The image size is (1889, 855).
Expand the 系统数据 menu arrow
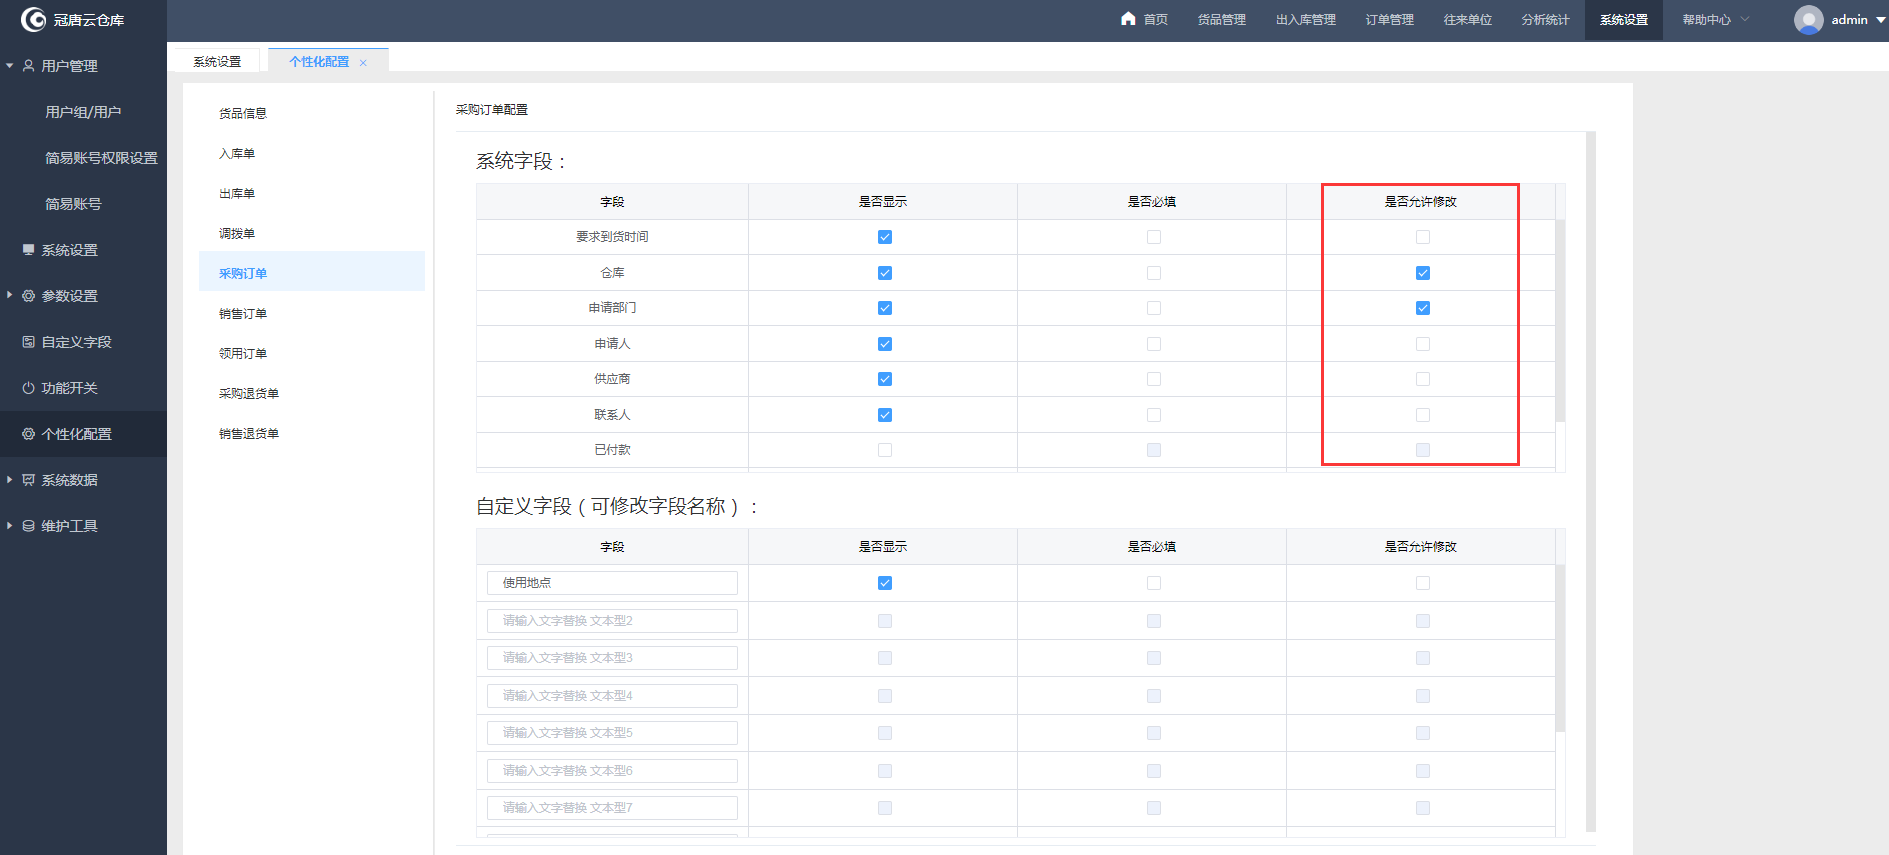[10, 480]
